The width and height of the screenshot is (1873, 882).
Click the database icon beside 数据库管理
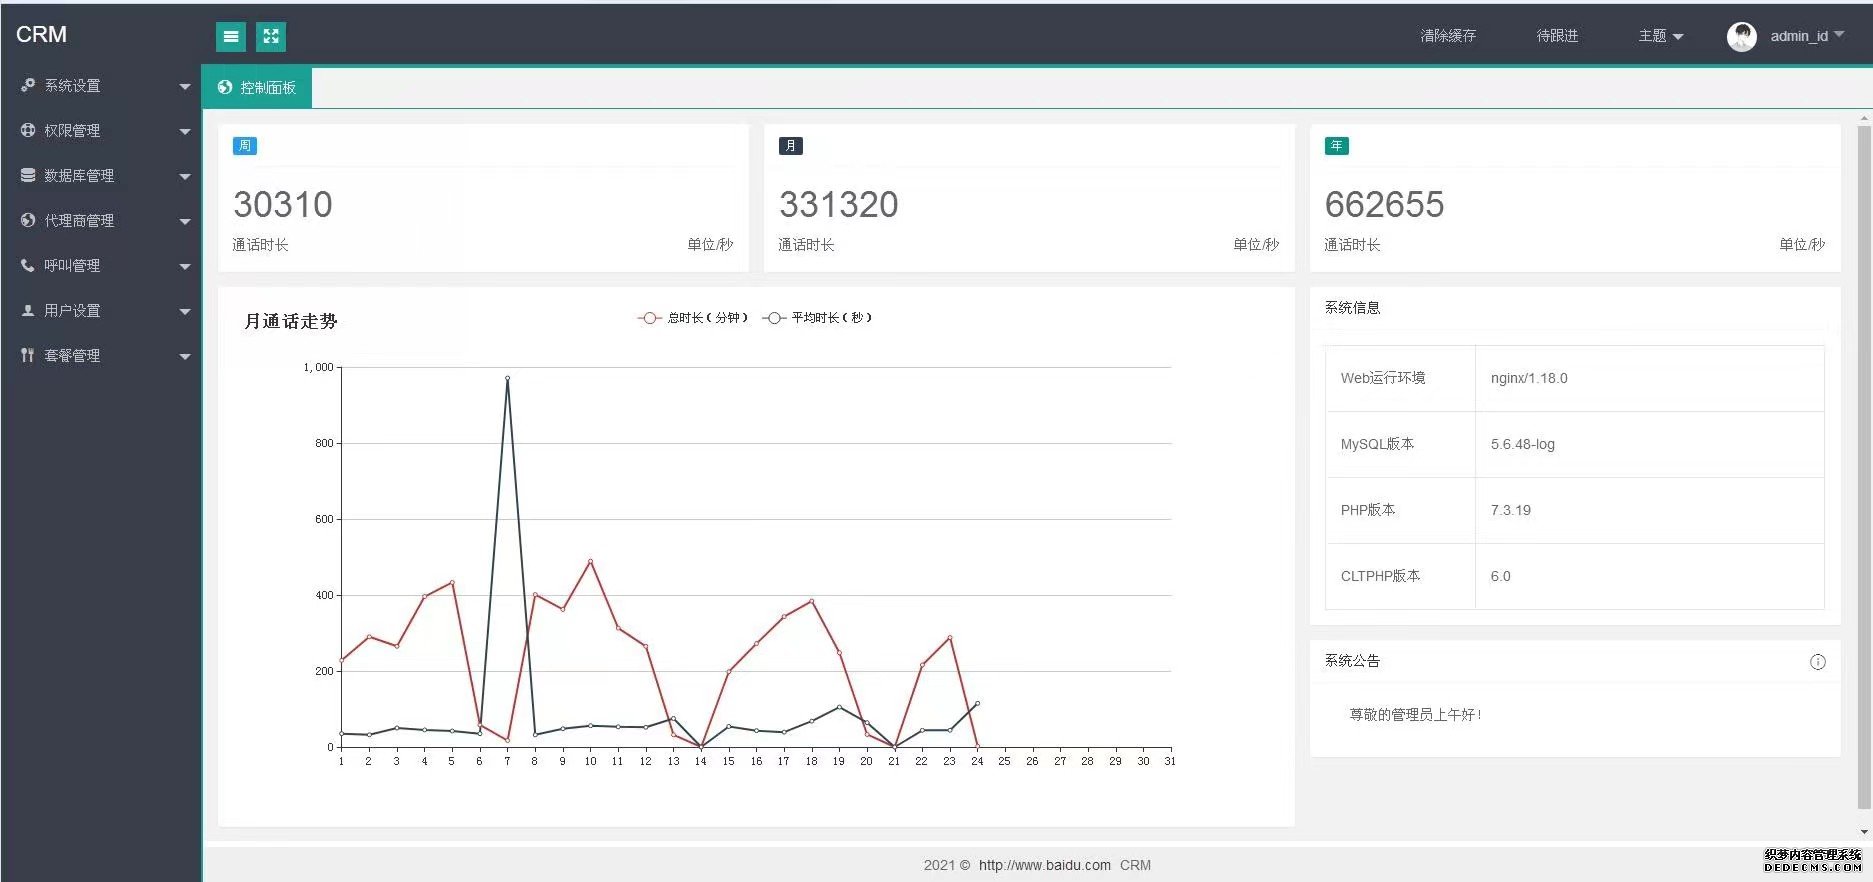[x=28, y=176]
